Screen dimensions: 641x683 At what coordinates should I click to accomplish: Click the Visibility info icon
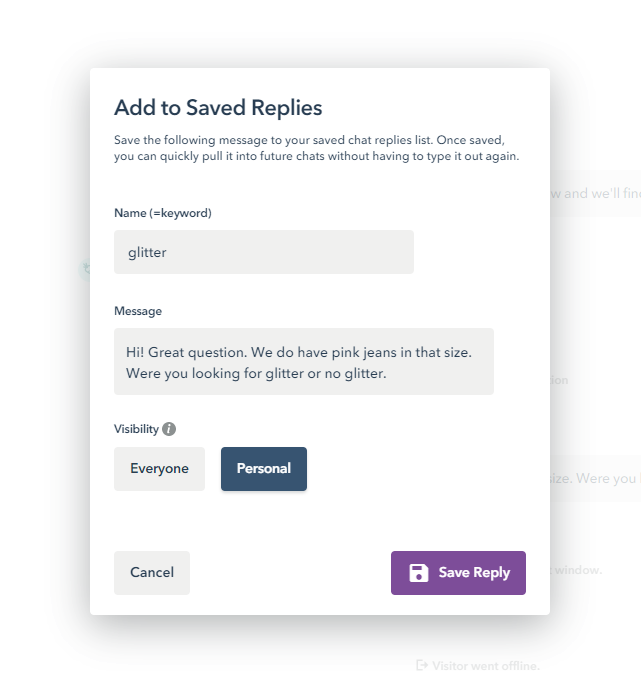[x=169, y=429]
